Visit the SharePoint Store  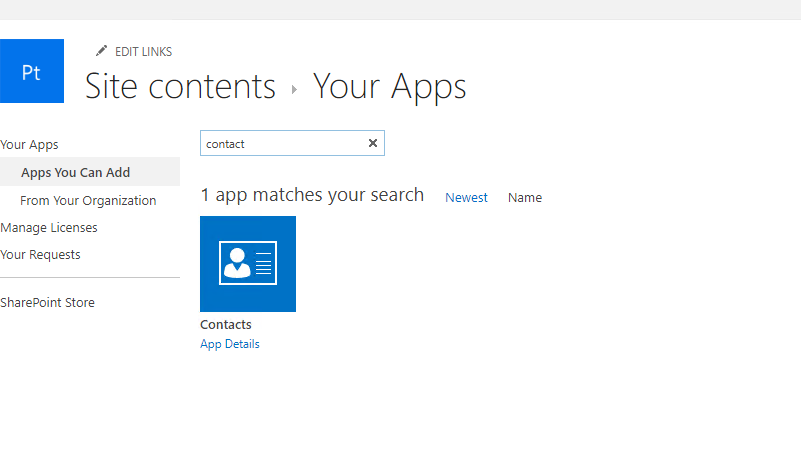coord(48,302)
